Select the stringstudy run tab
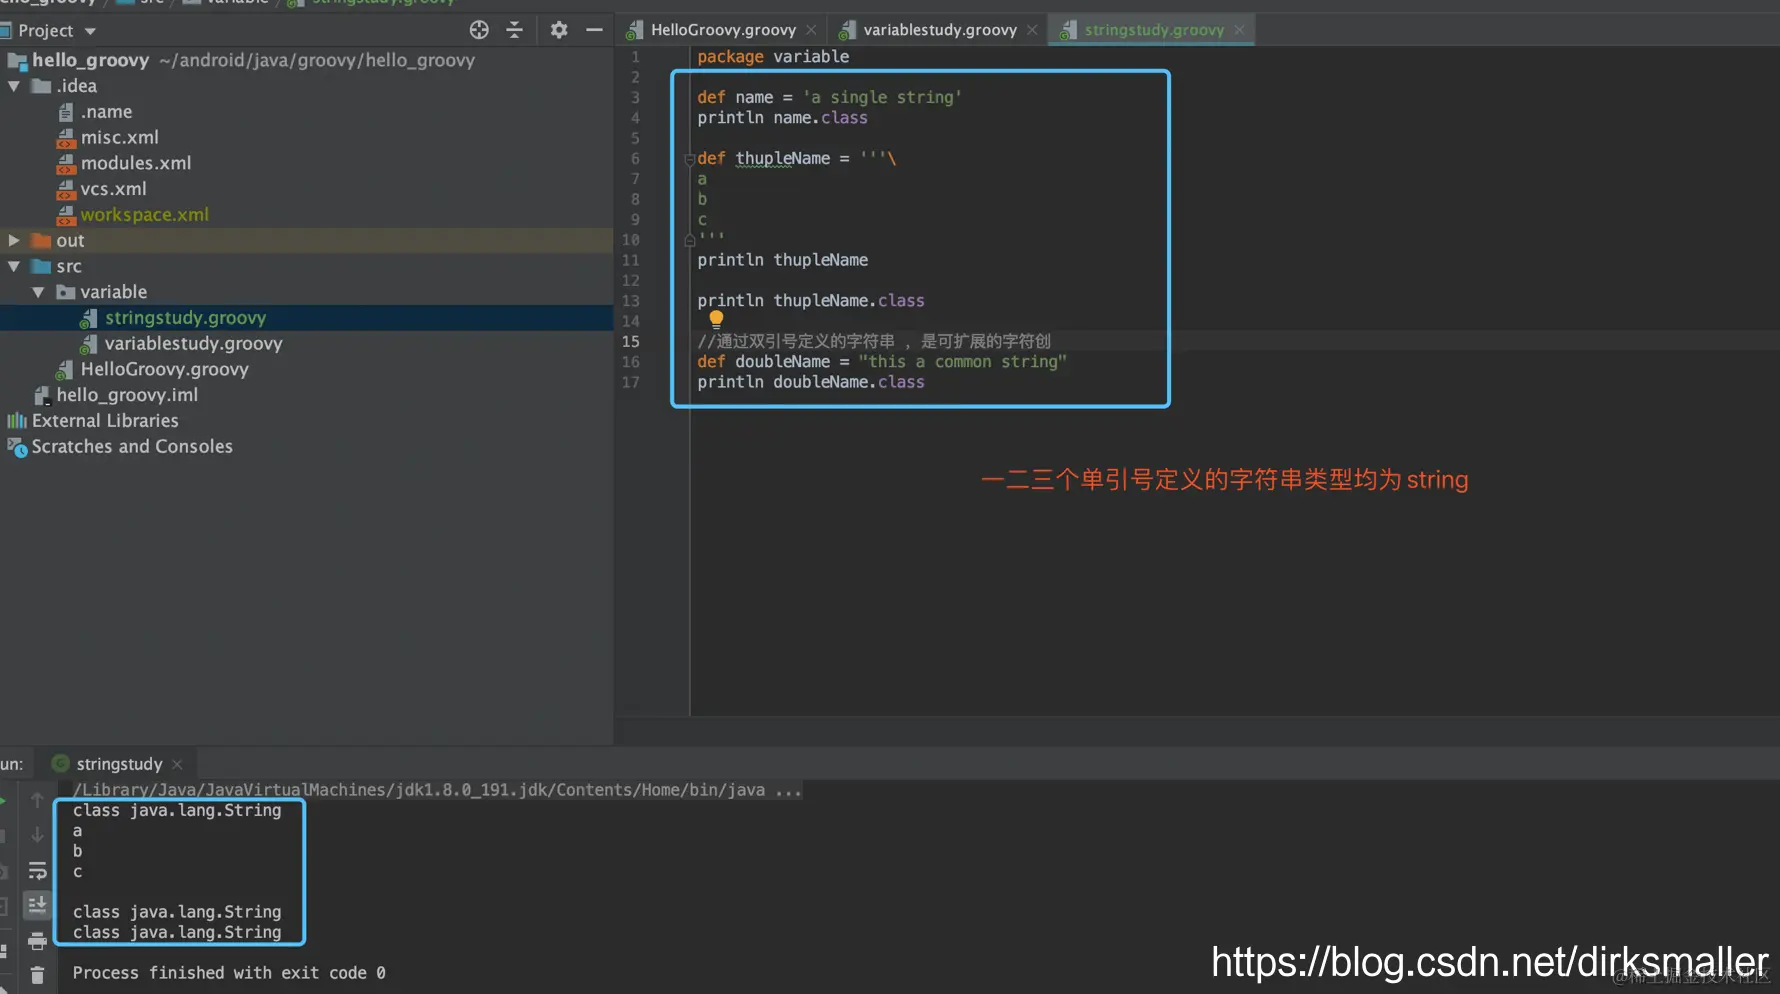Image resolution: width=1780 pixels, height=994 pixels. (x=119, y=764)
